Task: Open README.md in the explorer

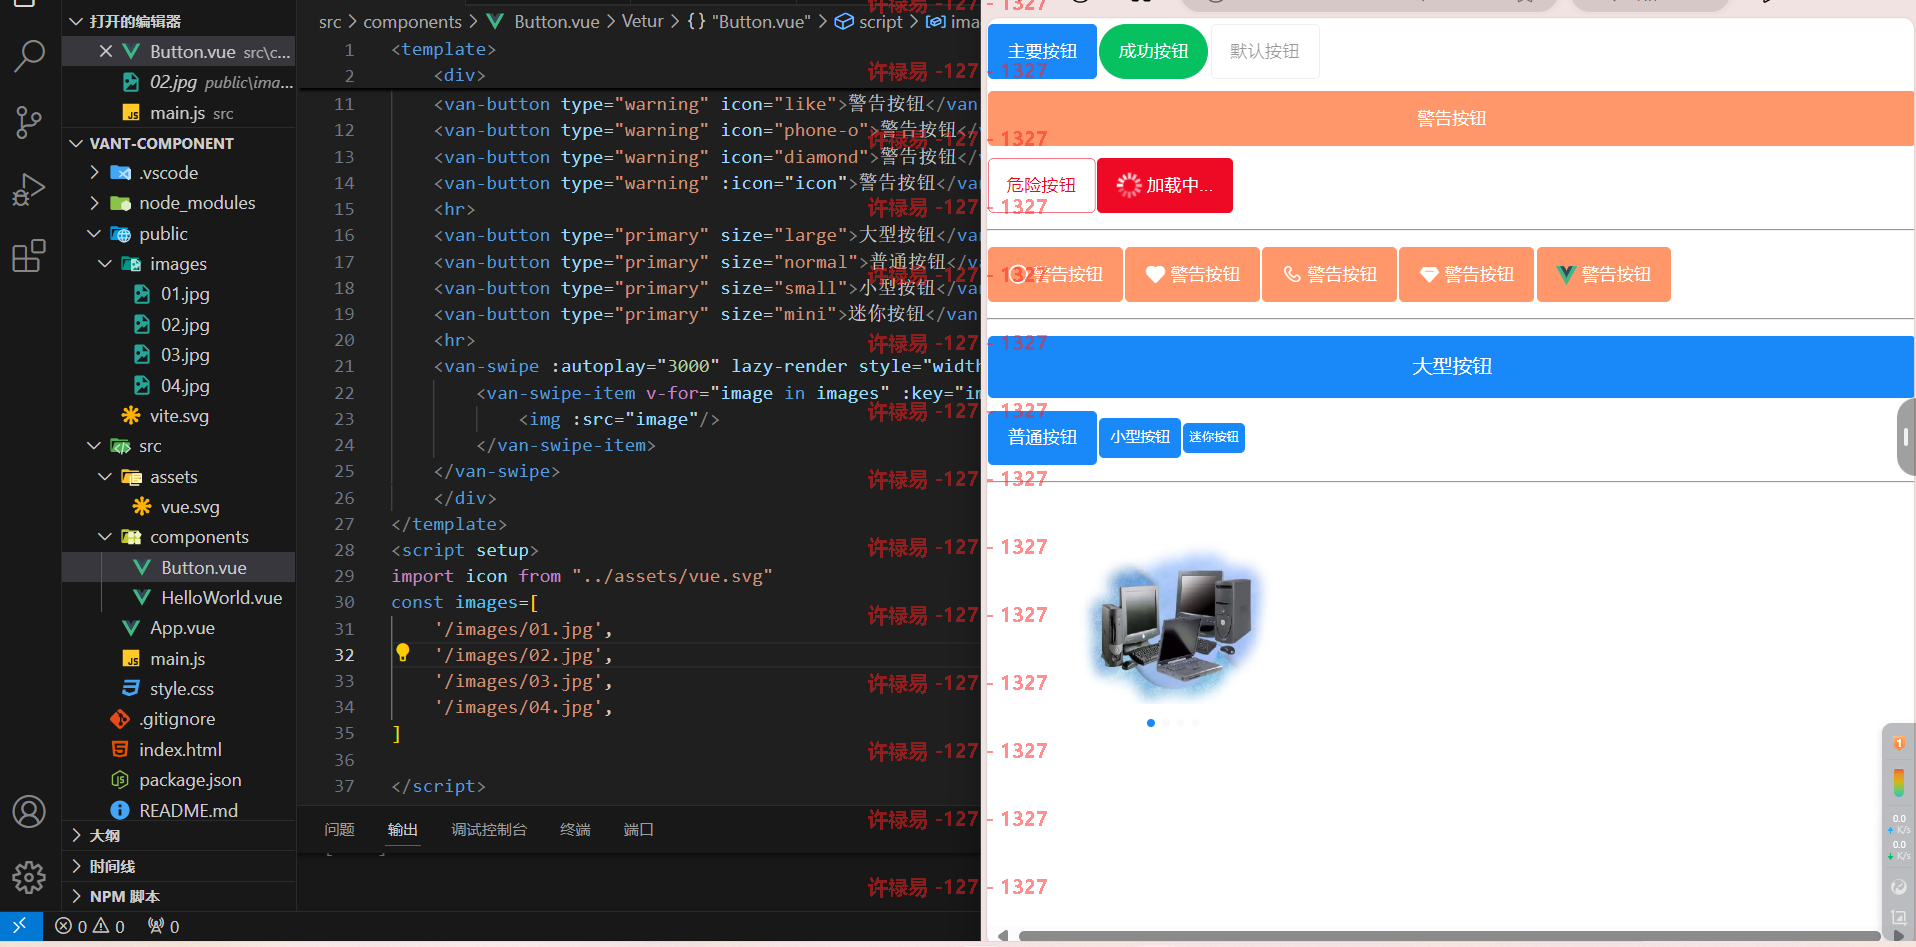Action: coord(188,810)
